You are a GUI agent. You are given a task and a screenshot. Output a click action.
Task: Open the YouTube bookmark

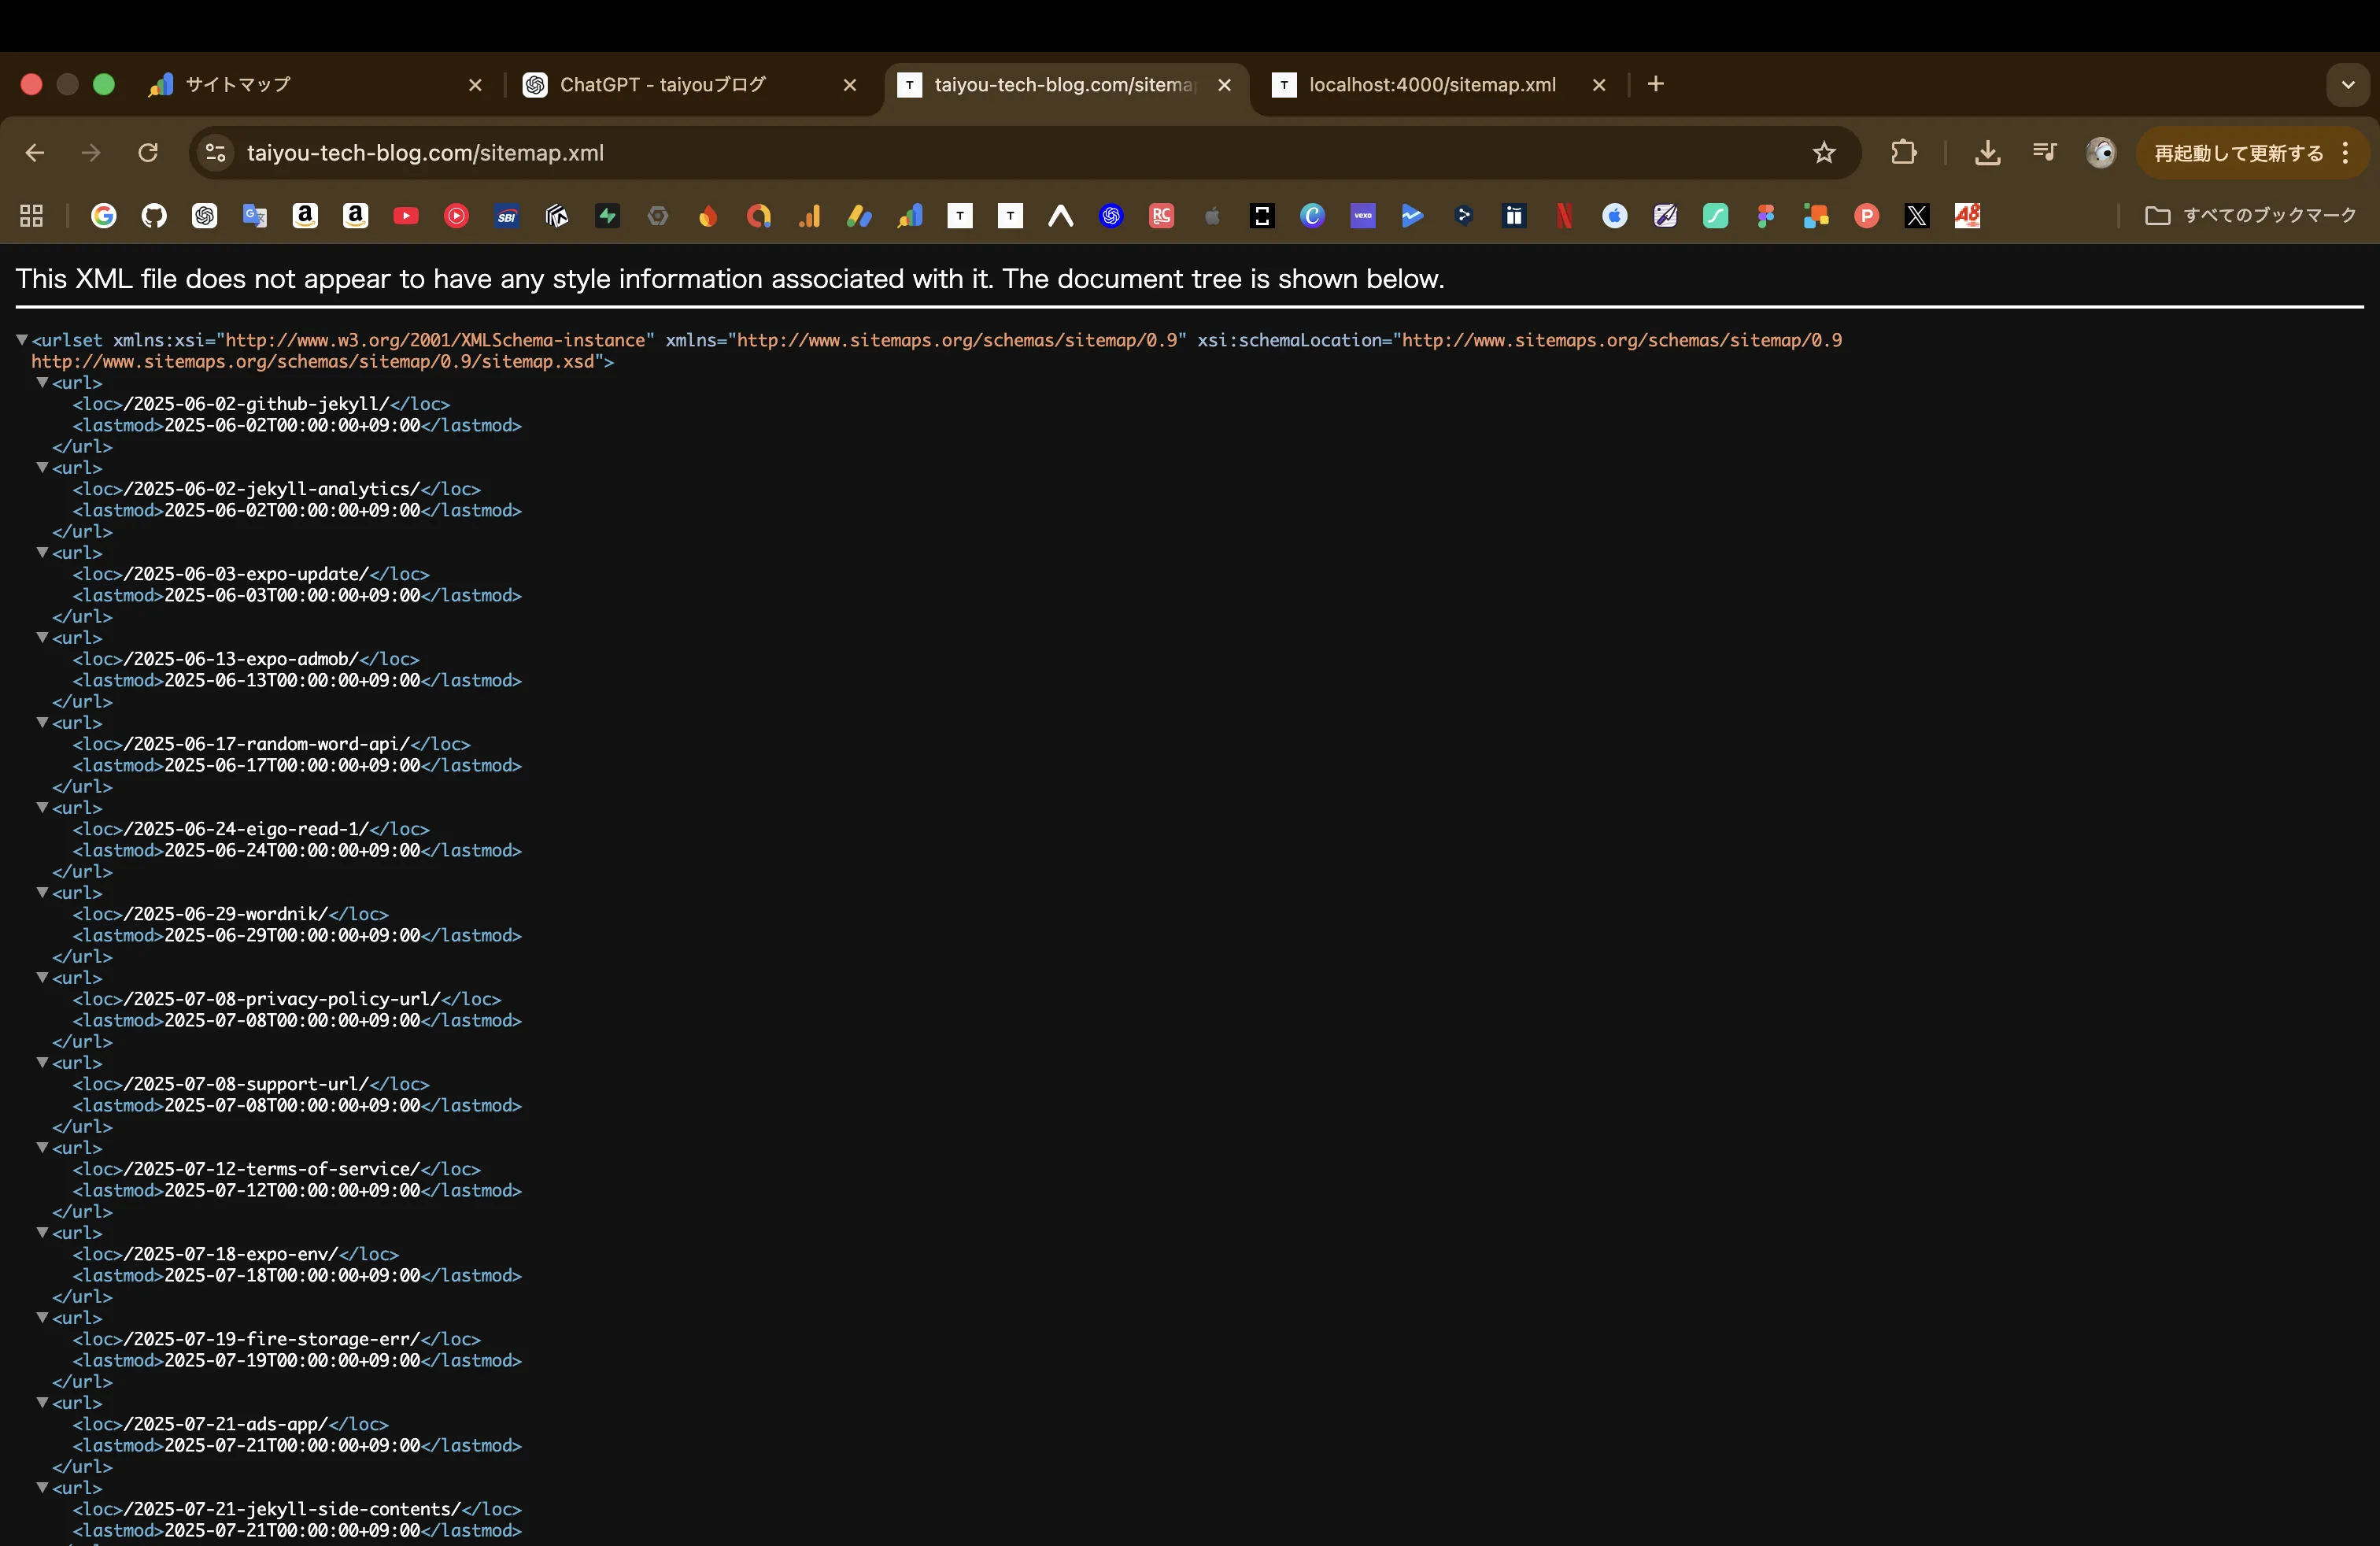(406, 215)
